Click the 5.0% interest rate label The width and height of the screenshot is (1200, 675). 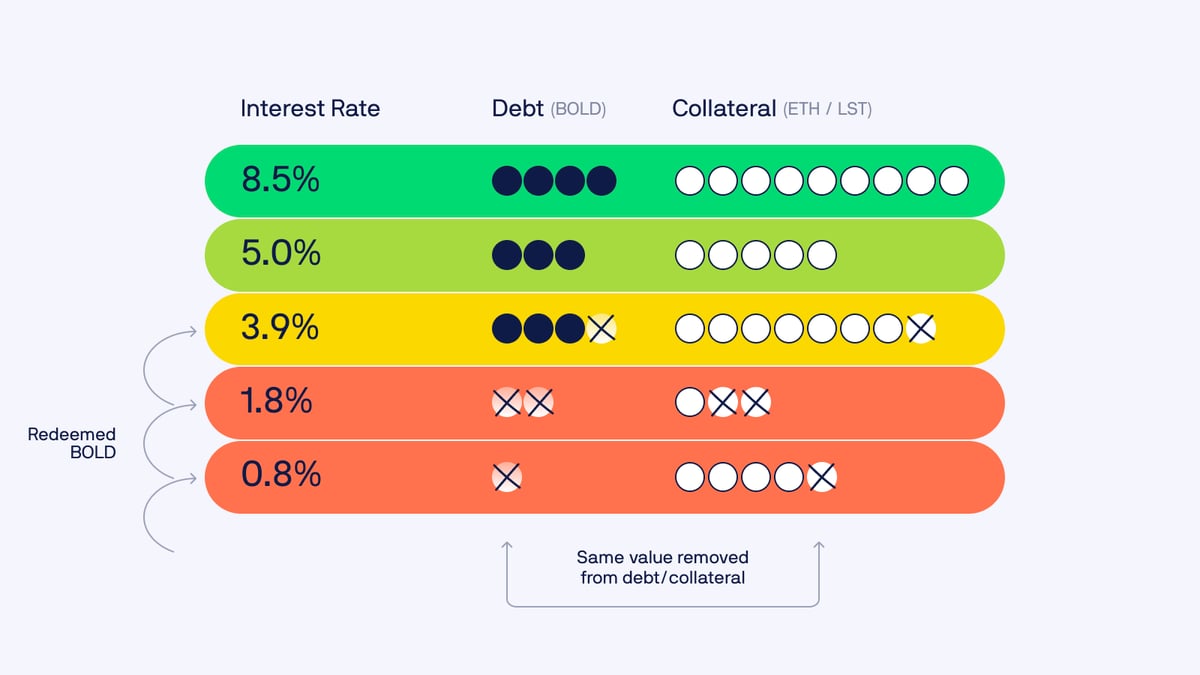[x=281, y=254]
